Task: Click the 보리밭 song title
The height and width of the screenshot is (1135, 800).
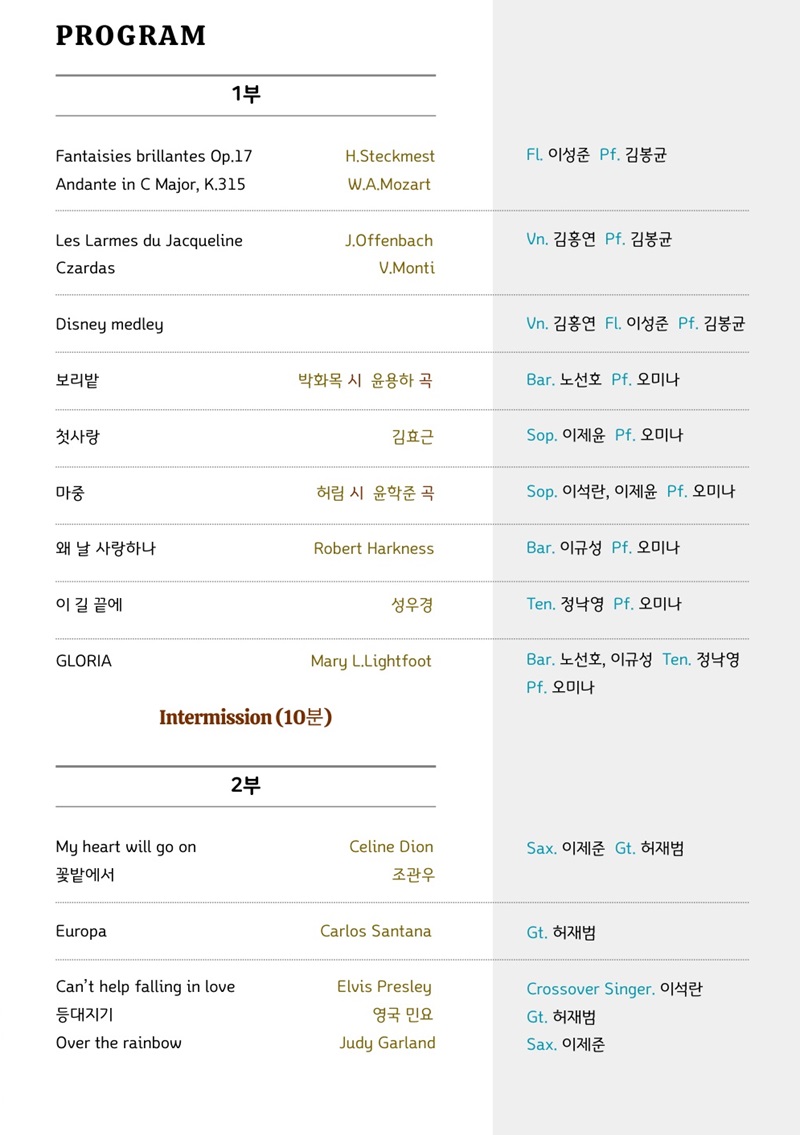Action: pyautogui.click(x=77, y=380)
